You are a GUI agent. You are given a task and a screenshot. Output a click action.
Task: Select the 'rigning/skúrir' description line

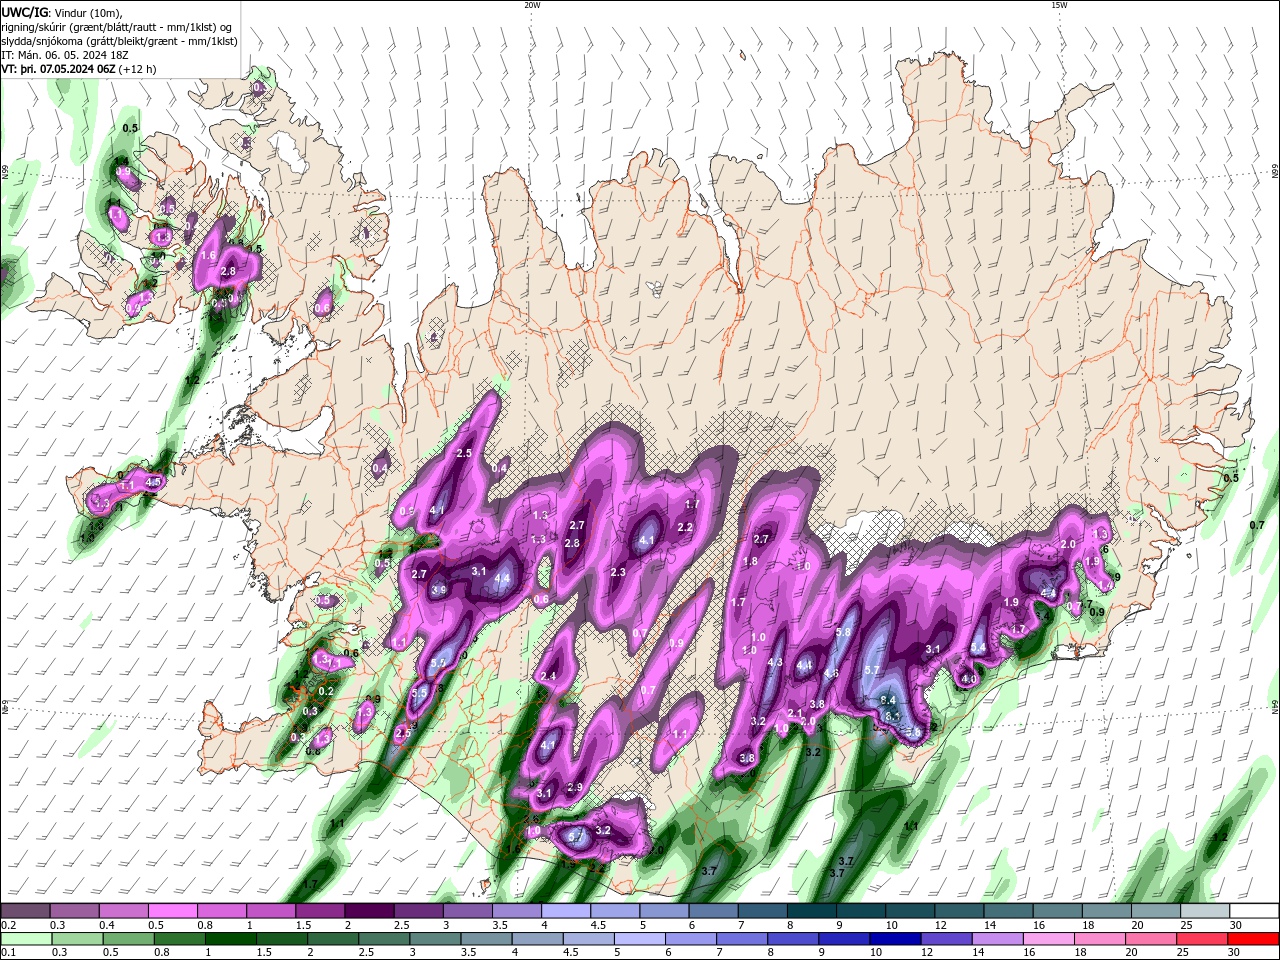click(116, 27)
